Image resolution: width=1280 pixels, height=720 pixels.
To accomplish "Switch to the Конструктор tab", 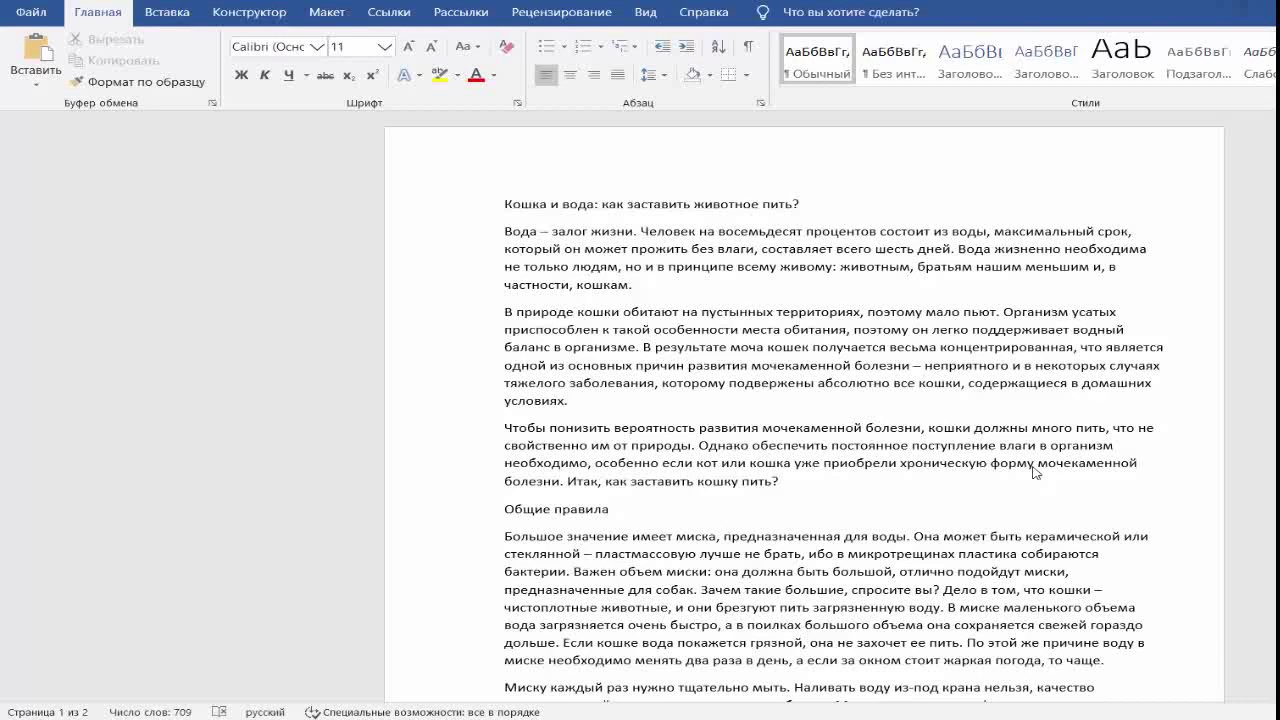I will 249,12.
